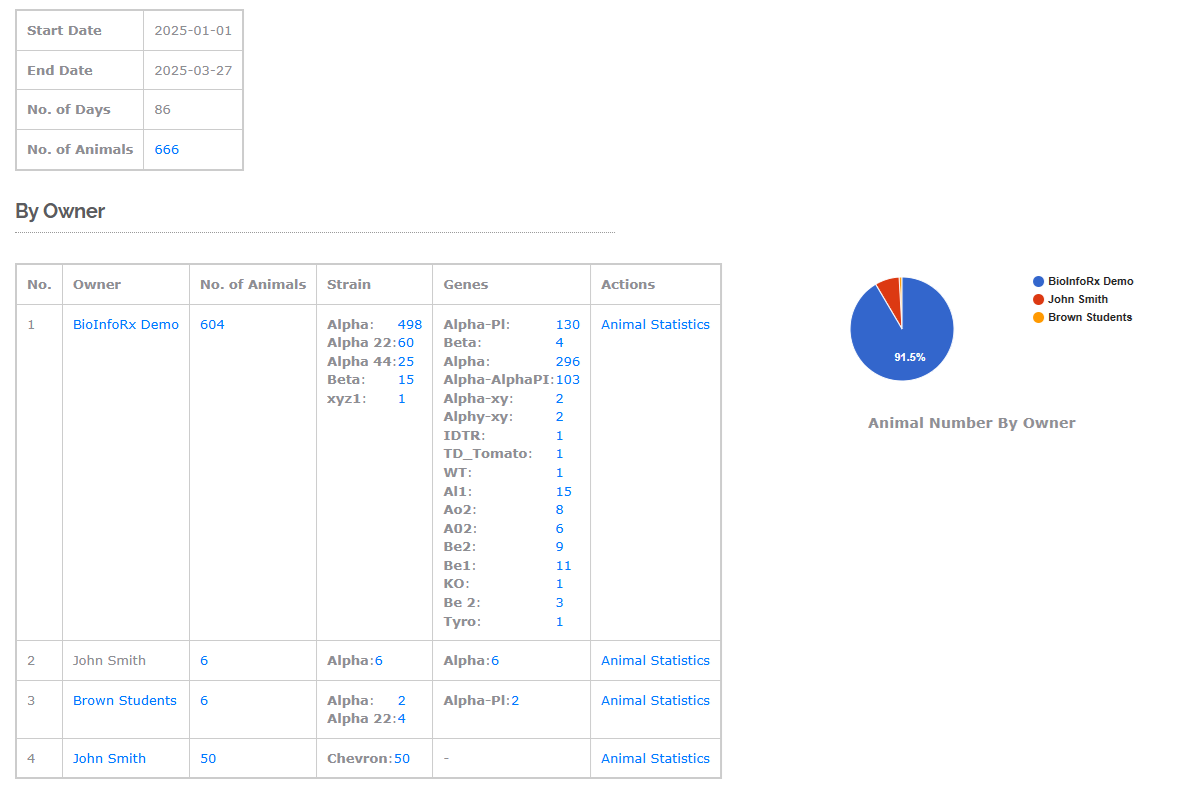Open BioInfoRx Demo owner link

[126, 324]
